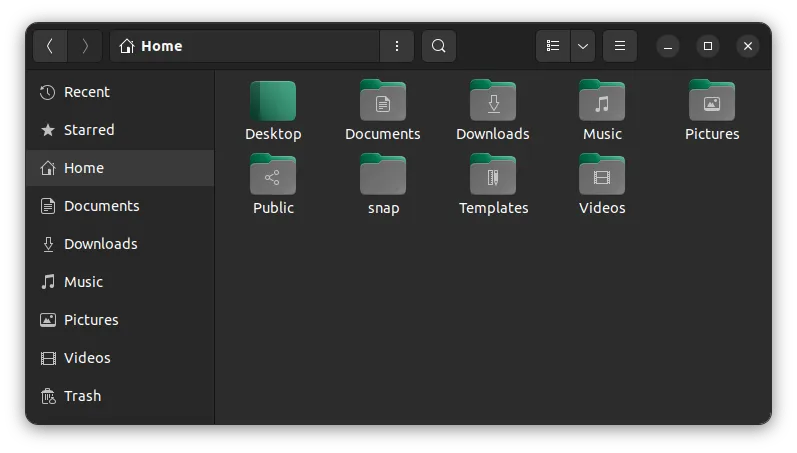
Task: Click the search magnifier button
Action: click(438, 46)
